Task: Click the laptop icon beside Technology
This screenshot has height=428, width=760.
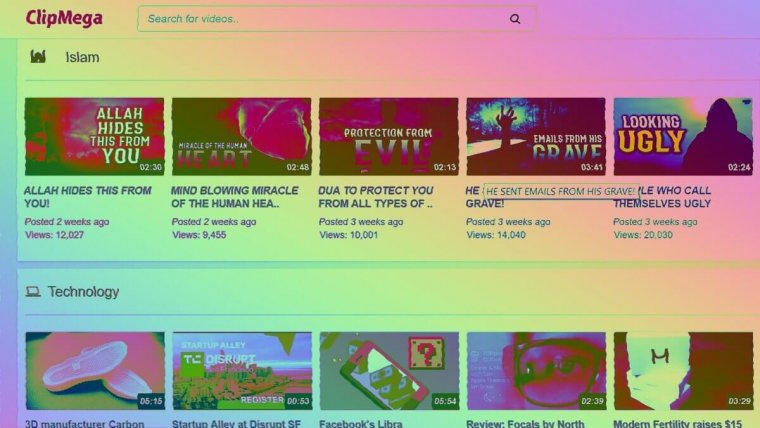Action: tap(33, 292)
